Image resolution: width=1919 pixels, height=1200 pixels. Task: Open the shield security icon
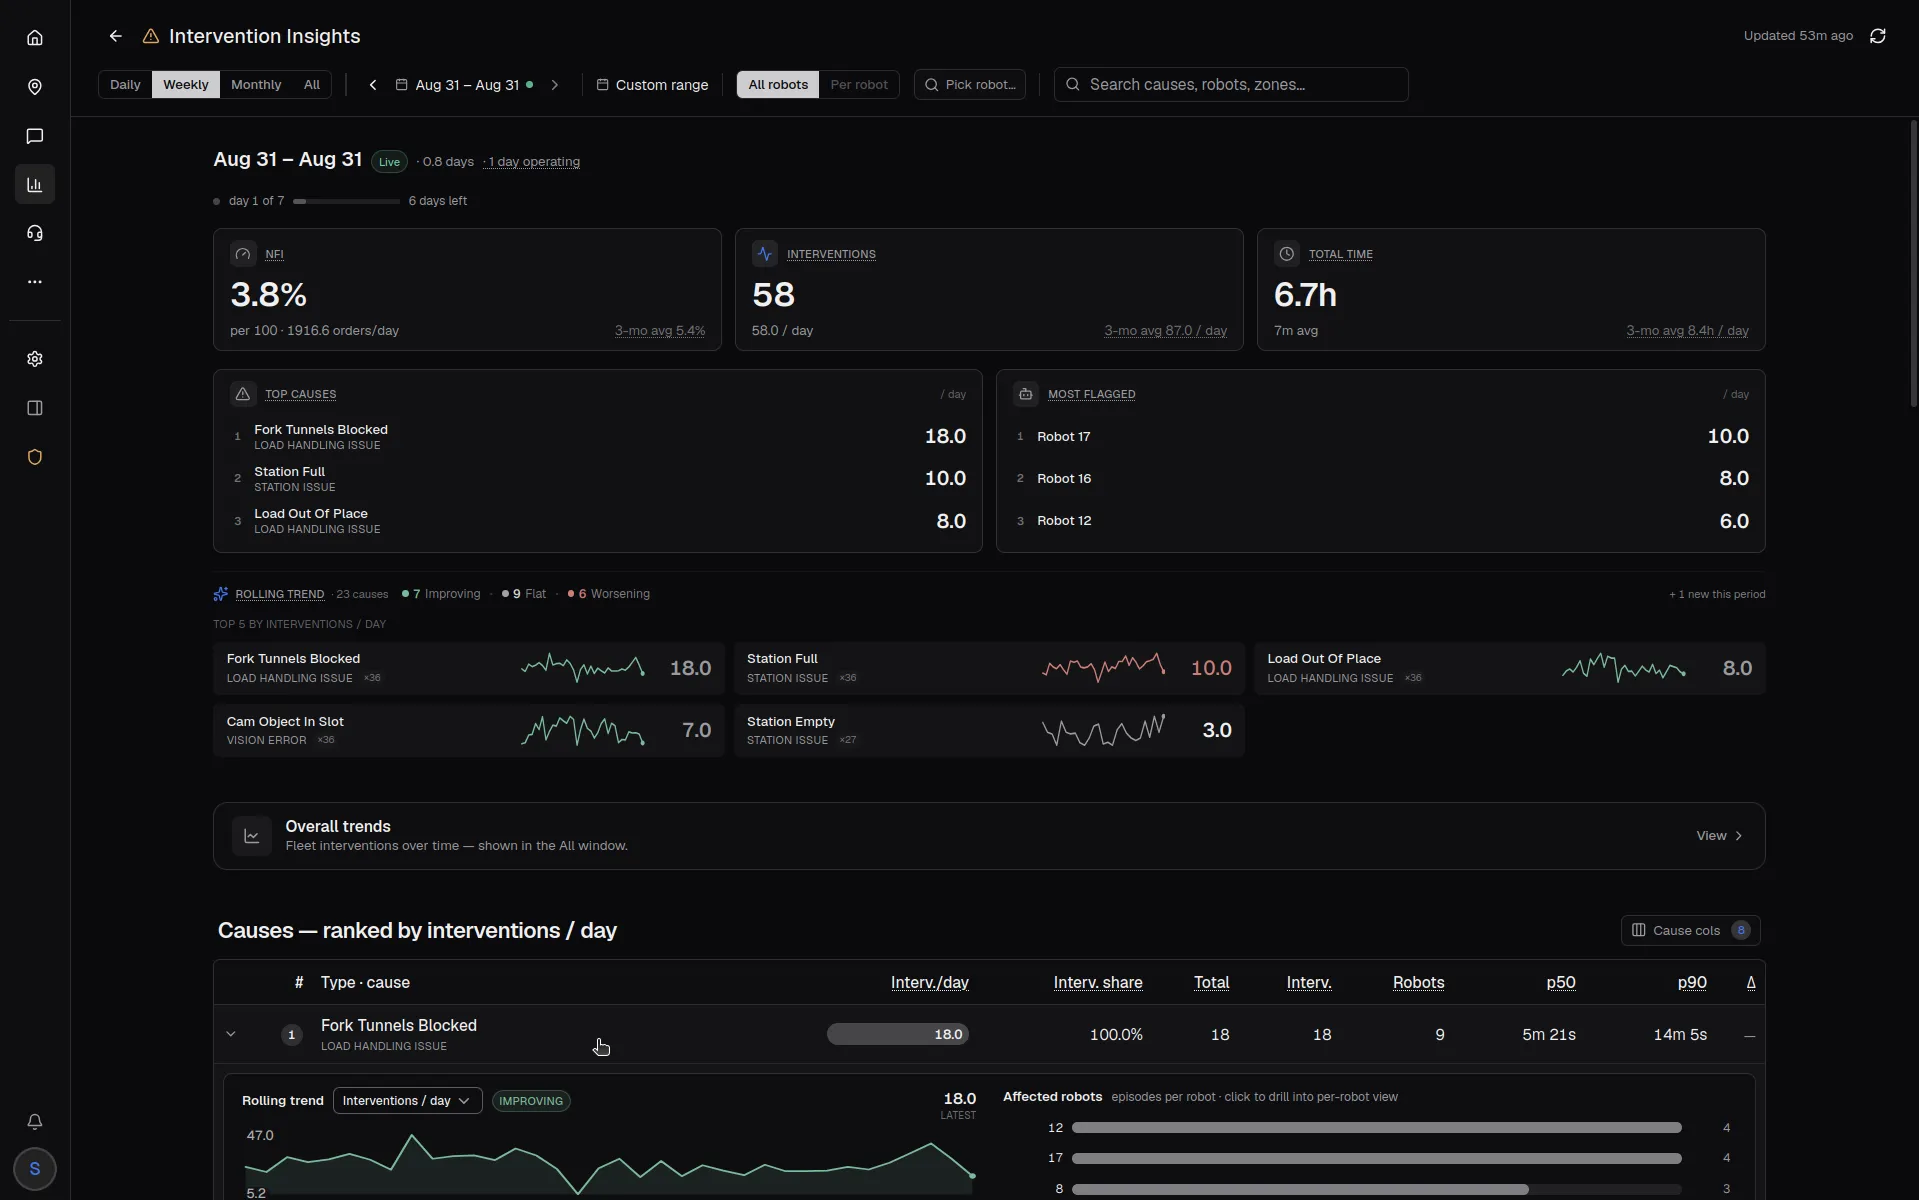pyautogui.click(x=35, y=457)
